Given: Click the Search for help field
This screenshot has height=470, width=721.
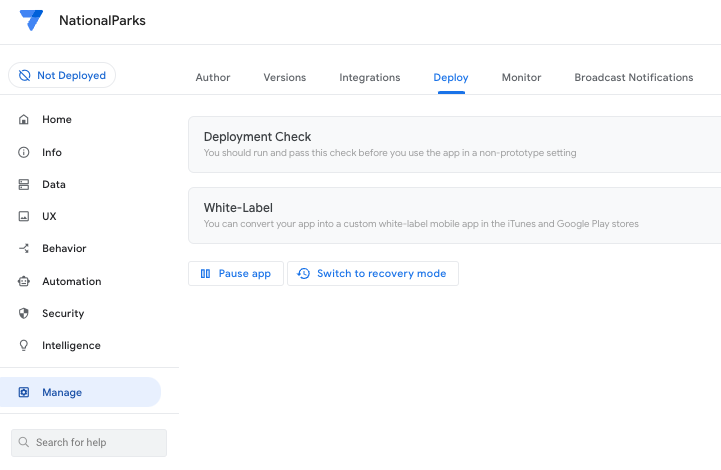Looking at the screenshot, I should pyautogui.click(x=89, y=443).
